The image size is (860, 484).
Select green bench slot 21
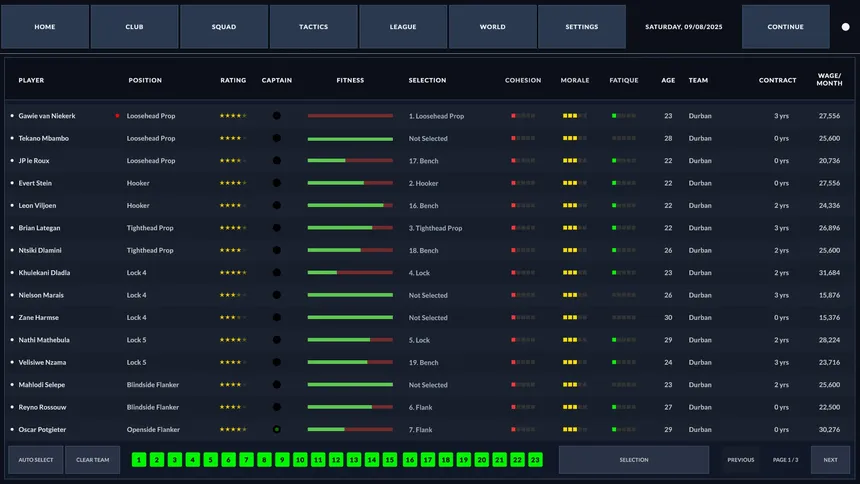click(499, 460)
